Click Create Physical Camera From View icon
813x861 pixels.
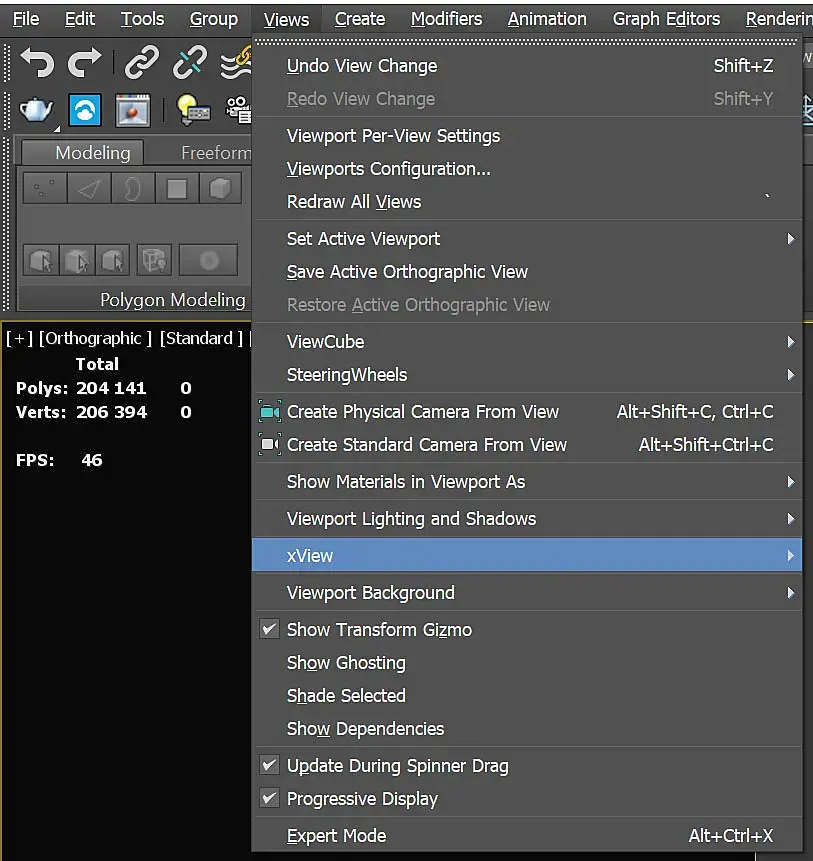click(270, 412)
